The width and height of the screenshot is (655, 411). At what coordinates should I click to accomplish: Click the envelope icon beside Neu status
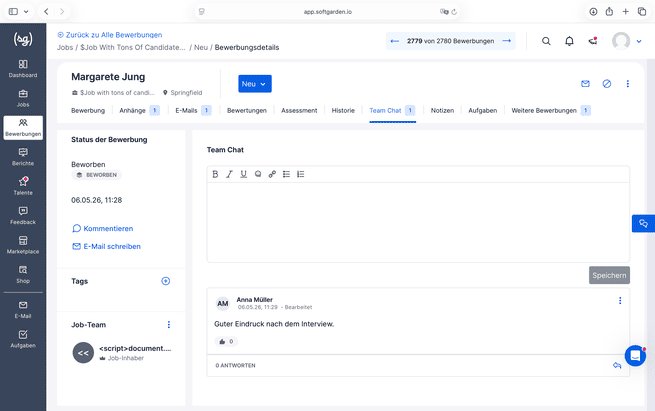point(585,84)
